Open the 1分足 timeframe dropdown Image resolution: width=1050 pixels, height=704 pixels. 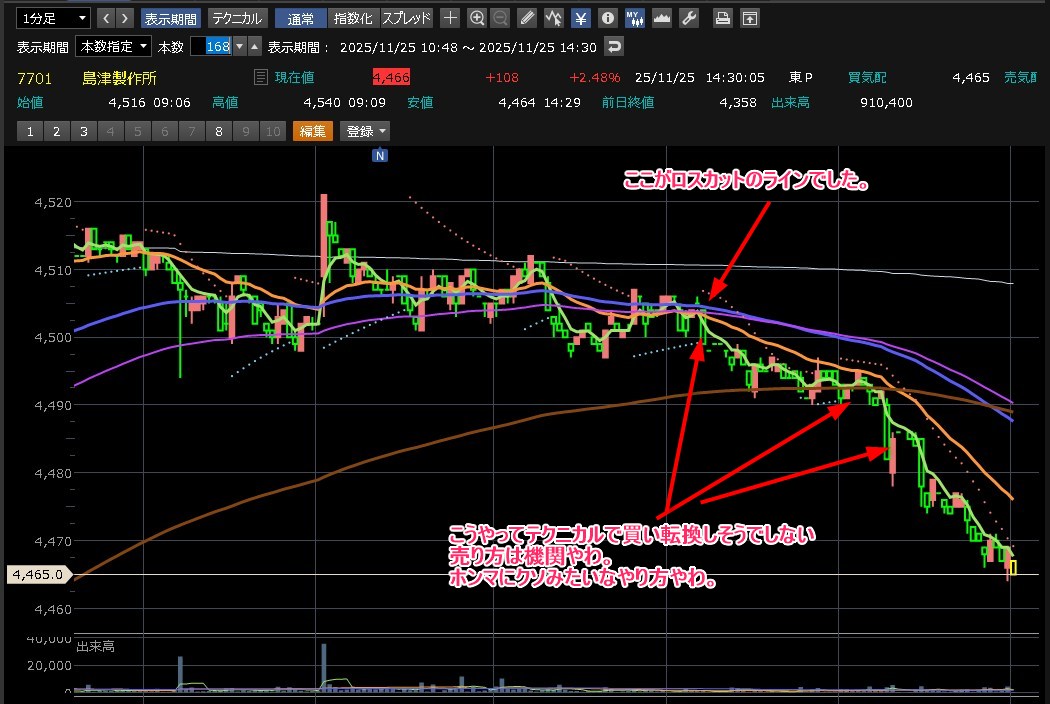pos(53,18)
